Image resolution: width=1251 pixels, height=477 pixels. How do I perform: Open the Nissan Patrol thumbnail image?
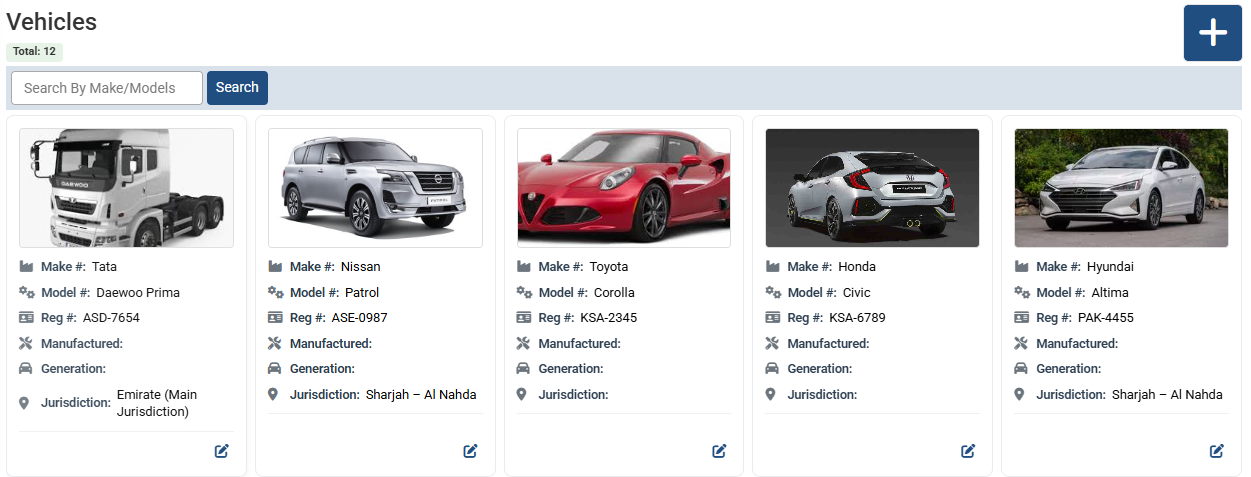point(375,188)
